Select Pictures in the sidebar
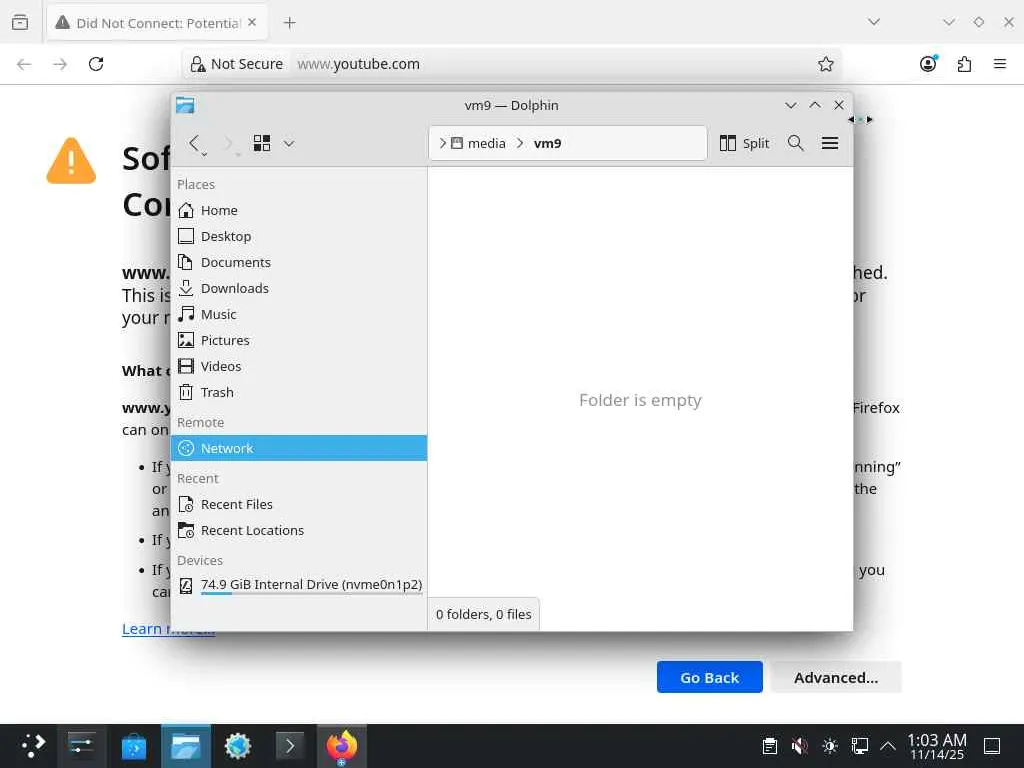 click(299, 340)
